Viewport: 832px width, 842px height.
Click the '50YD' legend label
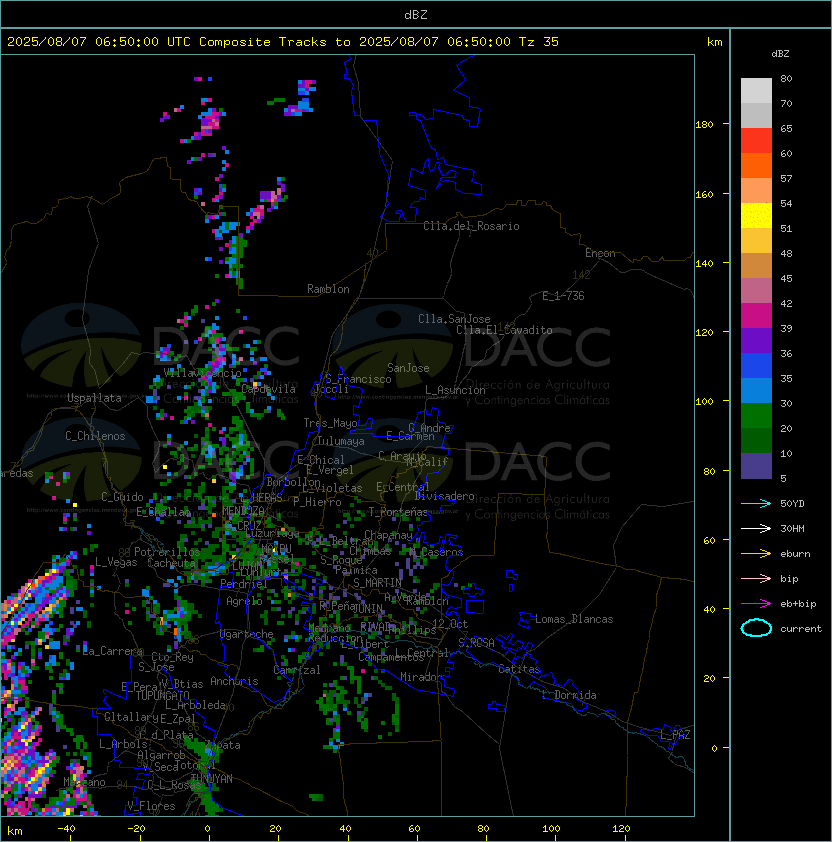click(x=792, y=504)
